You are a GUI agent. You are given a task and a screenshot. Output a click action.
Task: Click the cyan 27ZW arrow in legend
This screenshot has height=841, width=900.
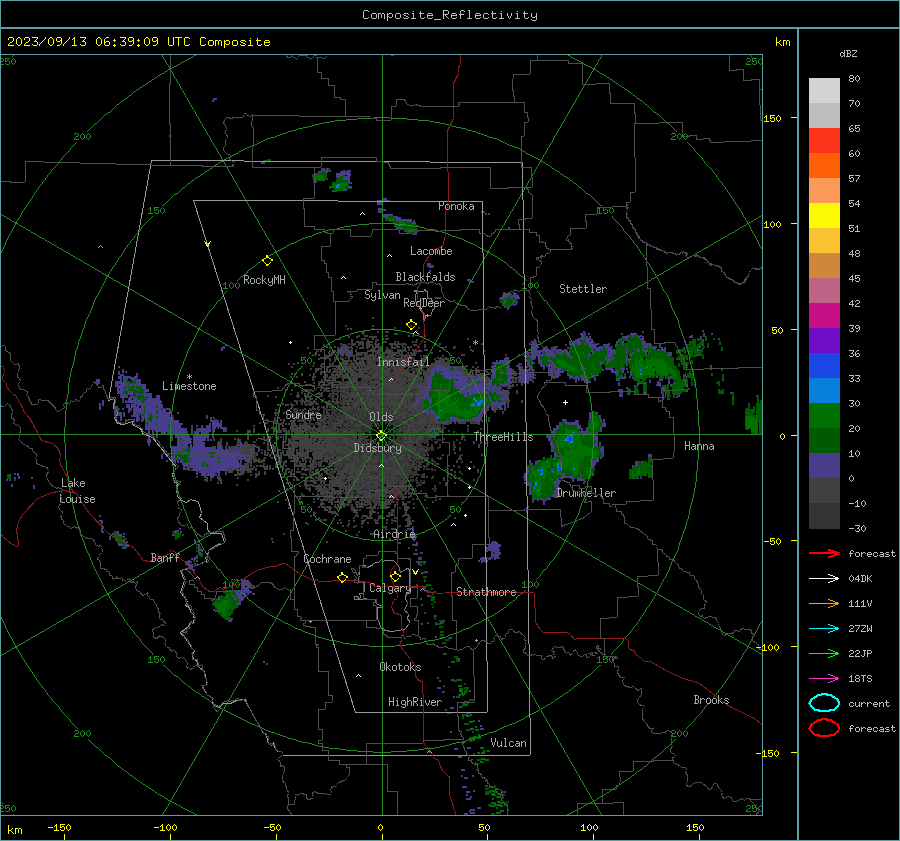pos(824,629)
